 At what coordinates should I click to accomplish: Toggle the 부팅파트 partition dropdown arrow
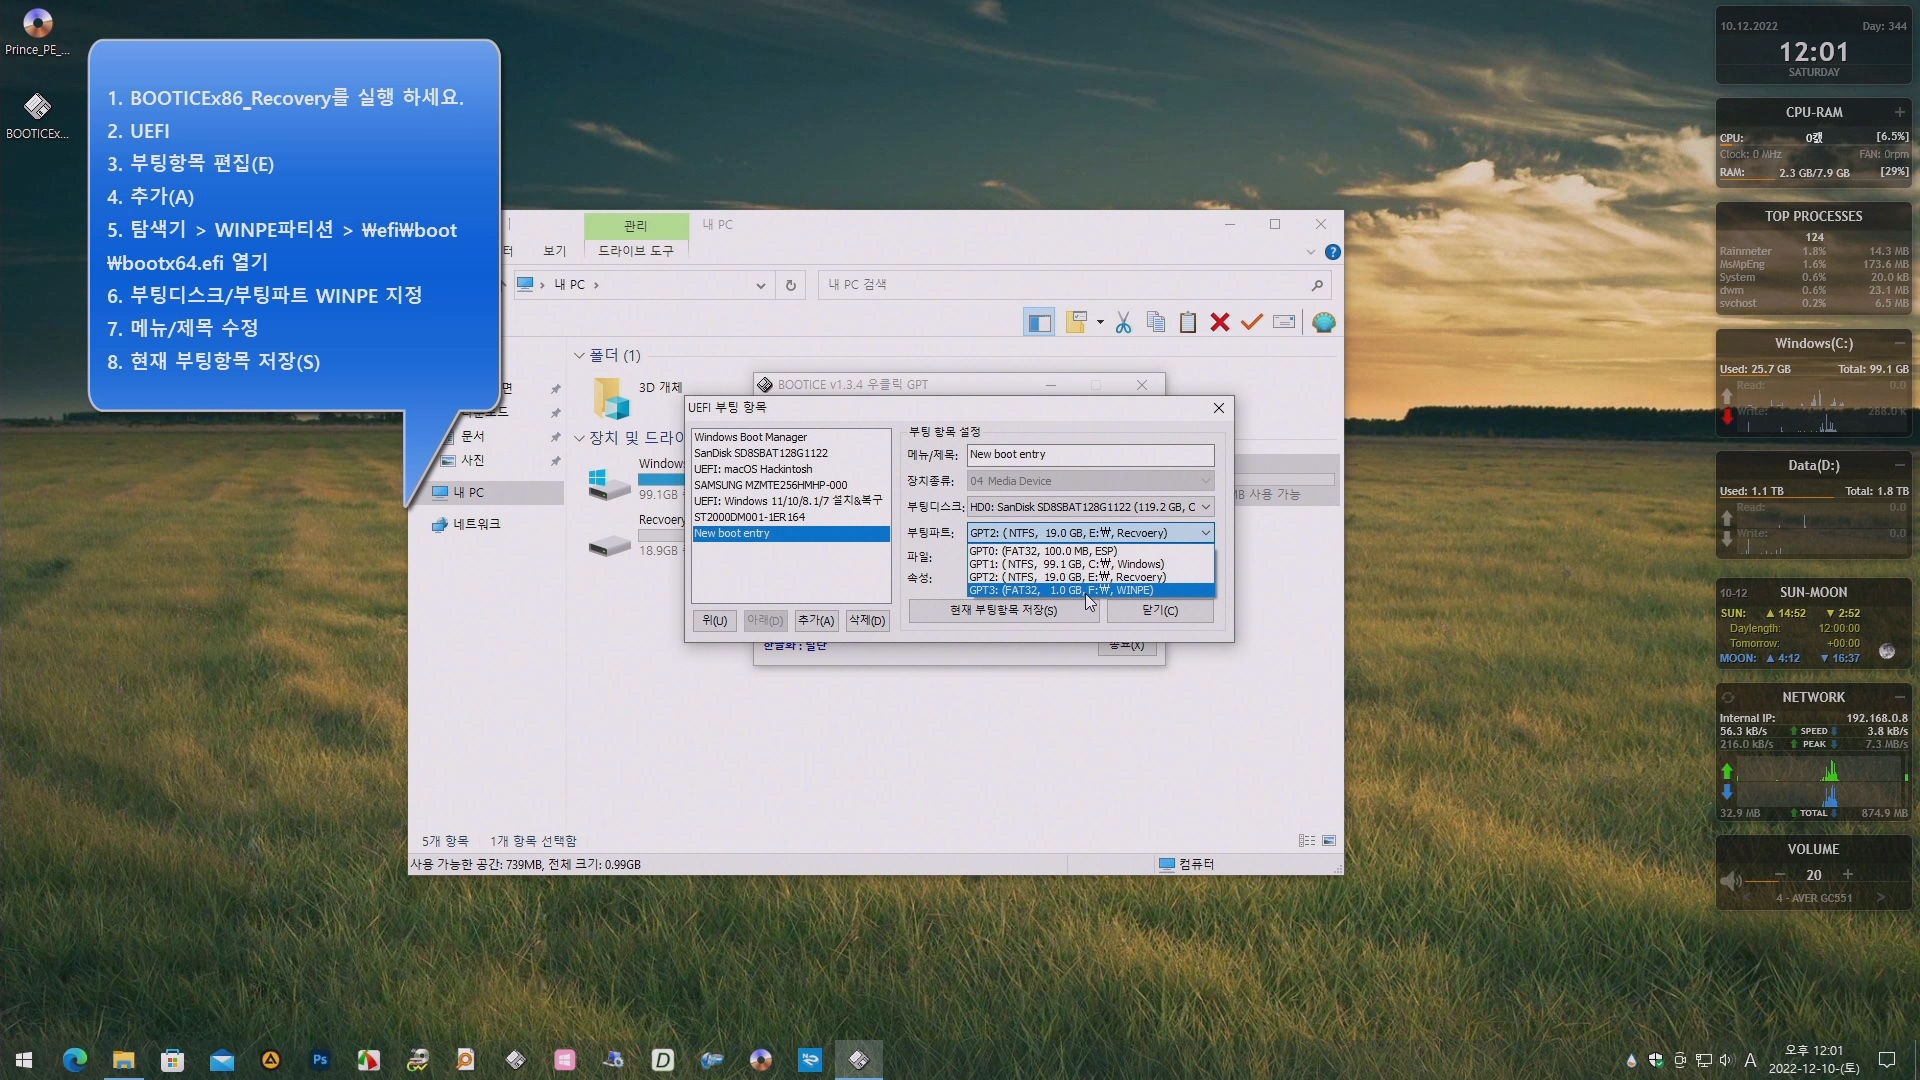1205,533
